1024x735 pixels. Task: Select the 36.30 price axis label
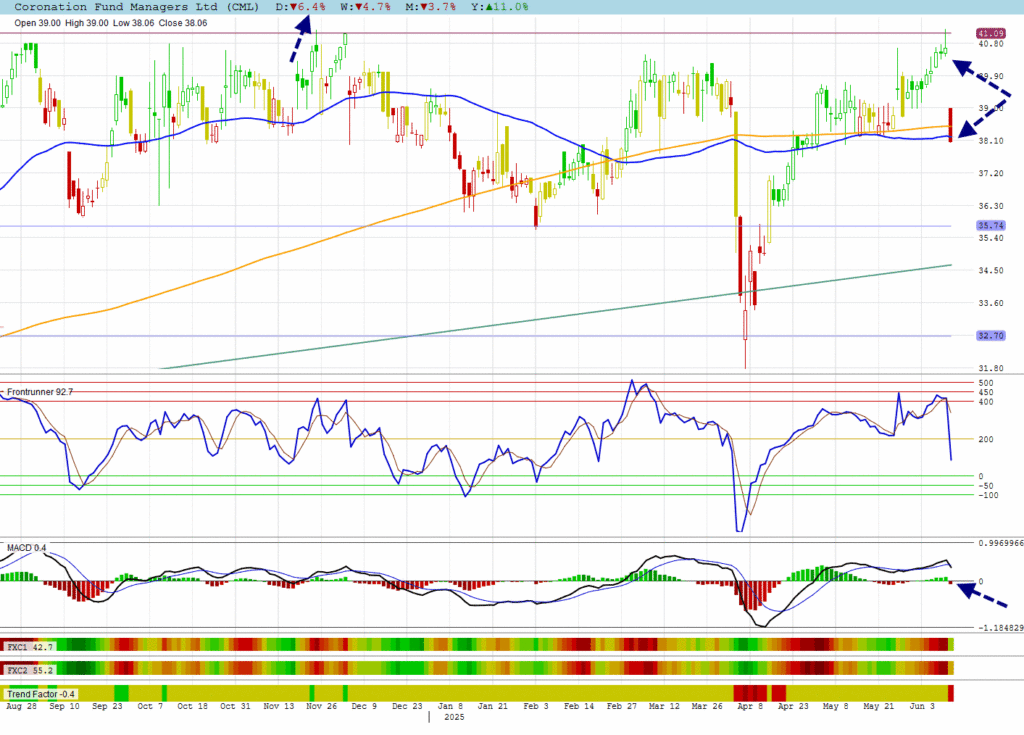pyautogui.click(x=991, y=206)
